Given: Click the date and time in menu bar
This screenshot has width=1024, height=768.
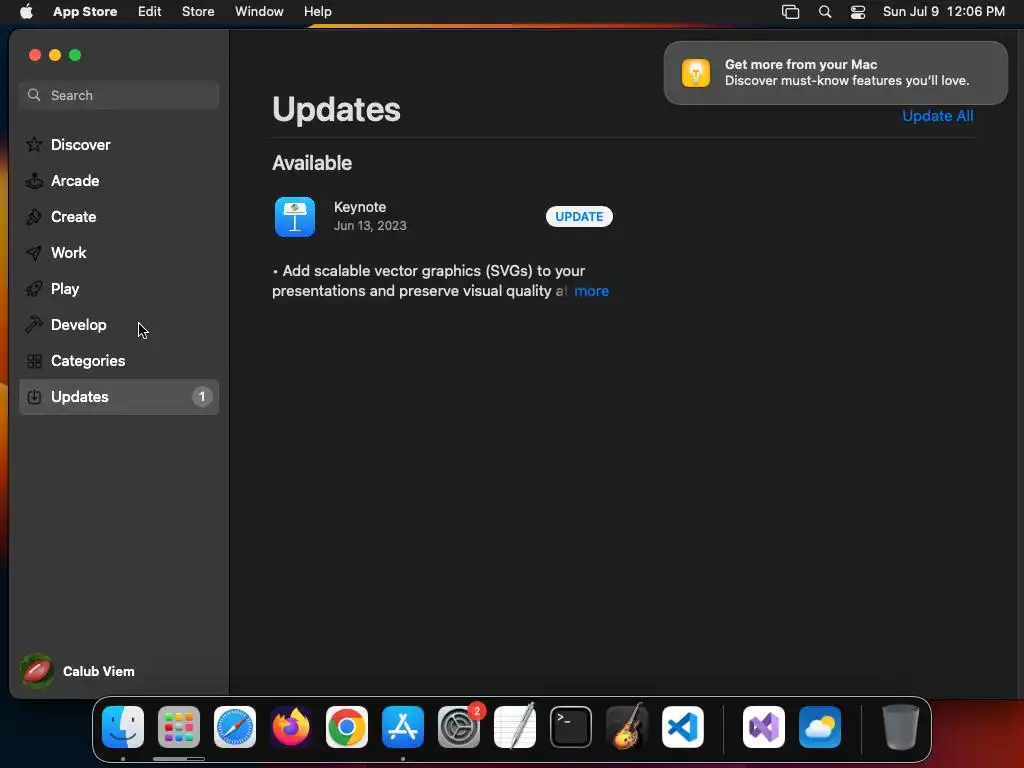Looking at the screenshot, I should 944,11.
